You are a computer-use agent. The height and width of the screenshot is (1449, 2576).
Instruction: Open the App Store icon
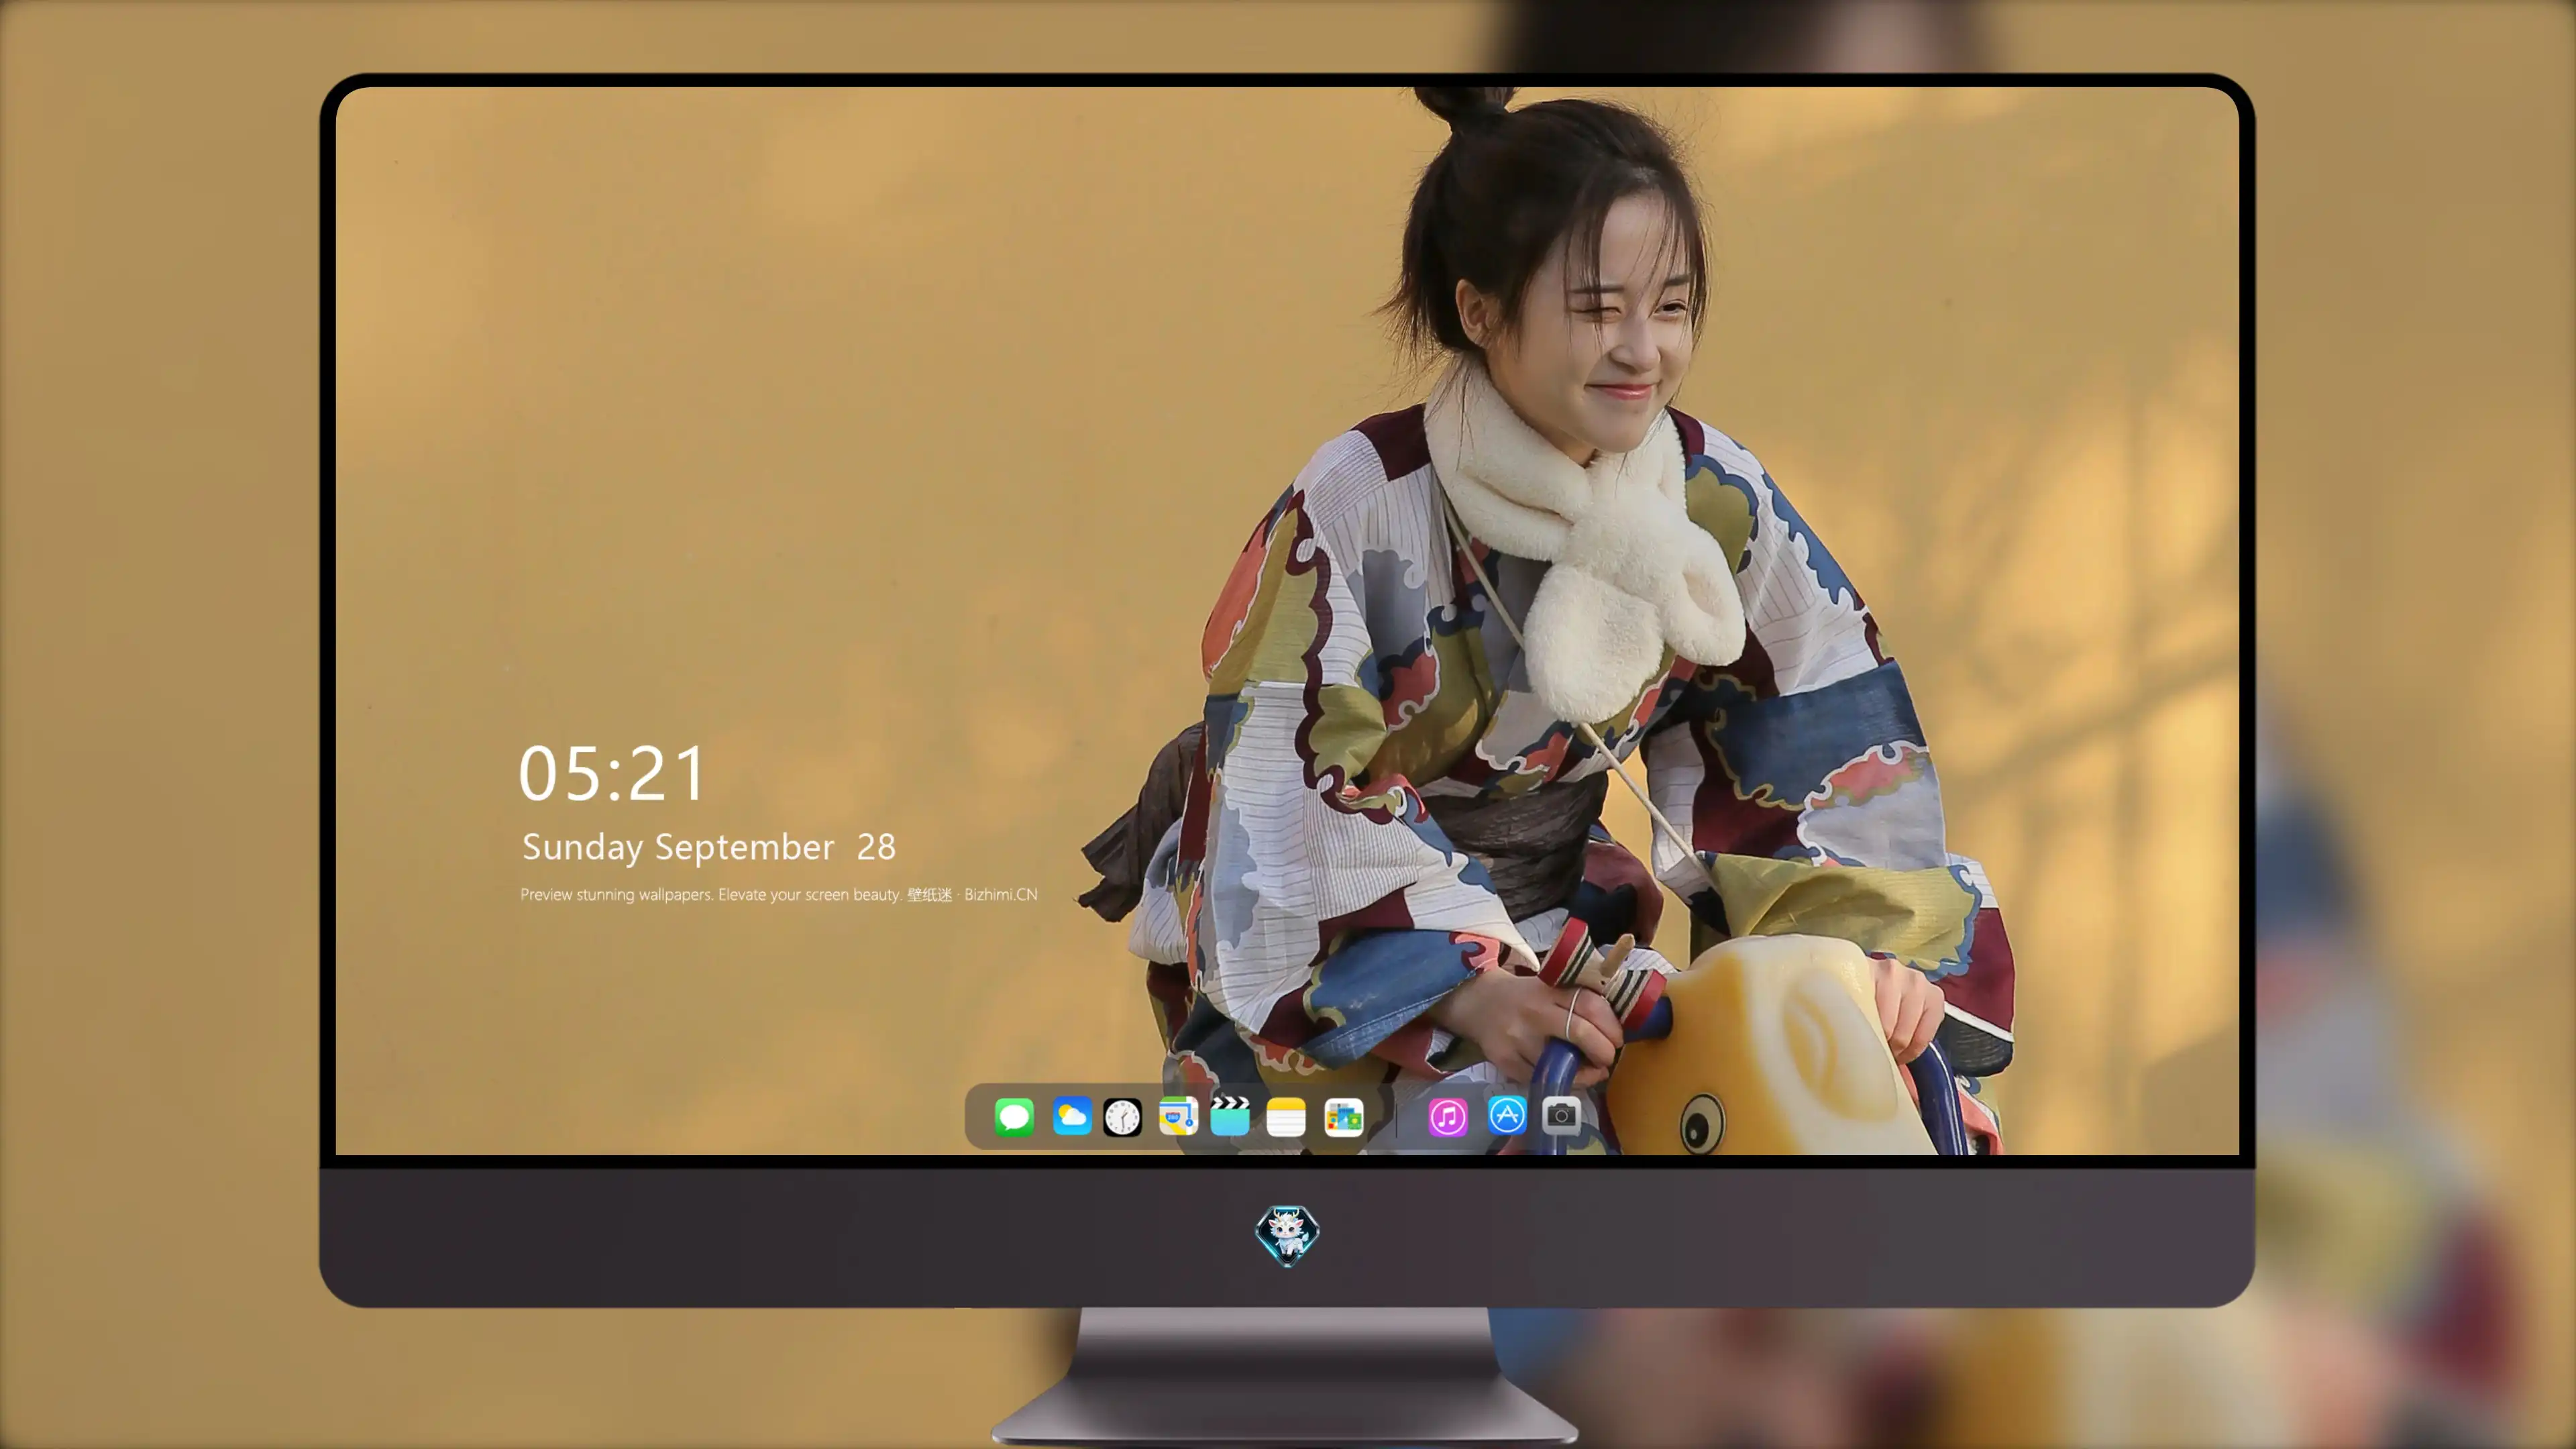point(1507,1115)
